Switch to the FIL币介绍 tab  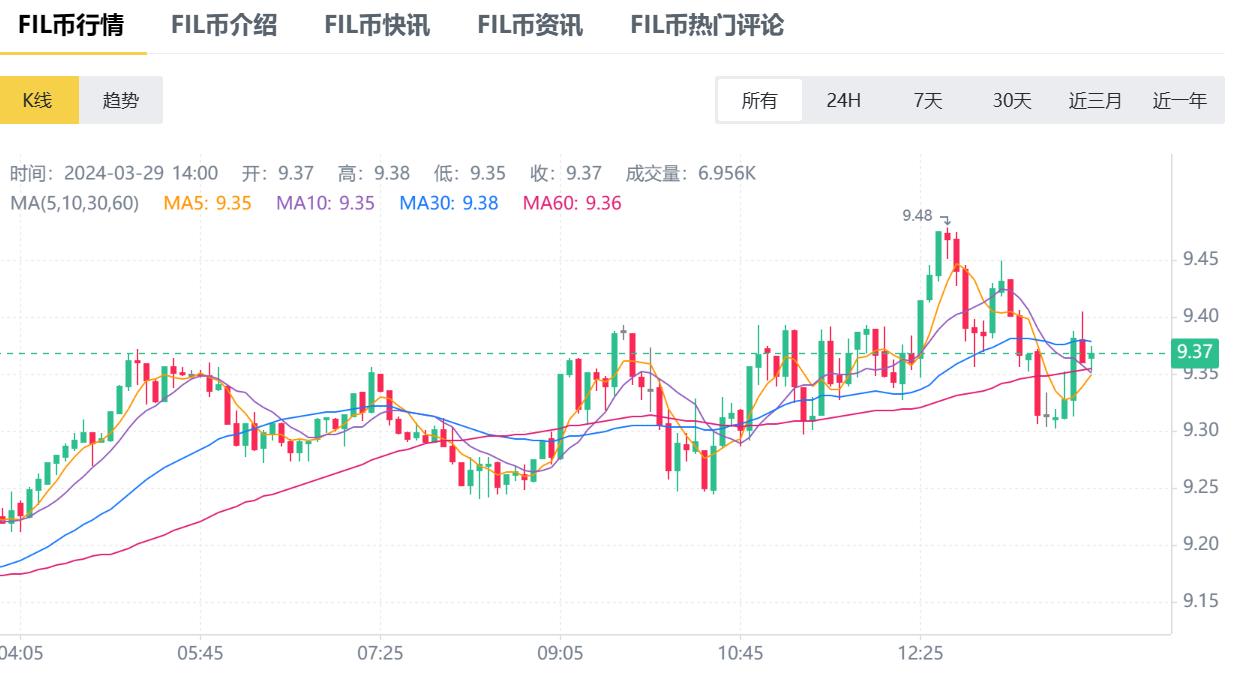coord(224,25)
